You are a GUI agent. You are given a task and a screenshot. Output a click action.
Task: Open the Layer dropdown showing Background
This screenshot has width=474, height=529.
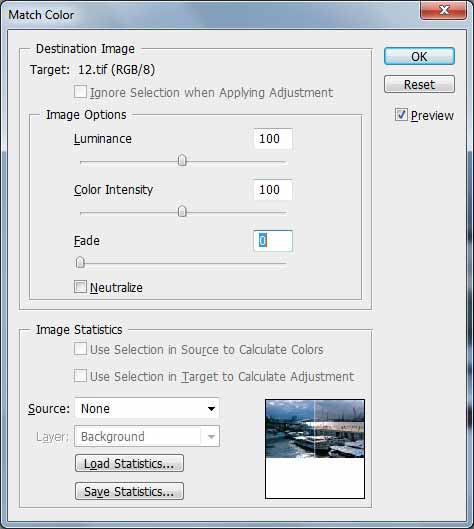click(147, 436)
